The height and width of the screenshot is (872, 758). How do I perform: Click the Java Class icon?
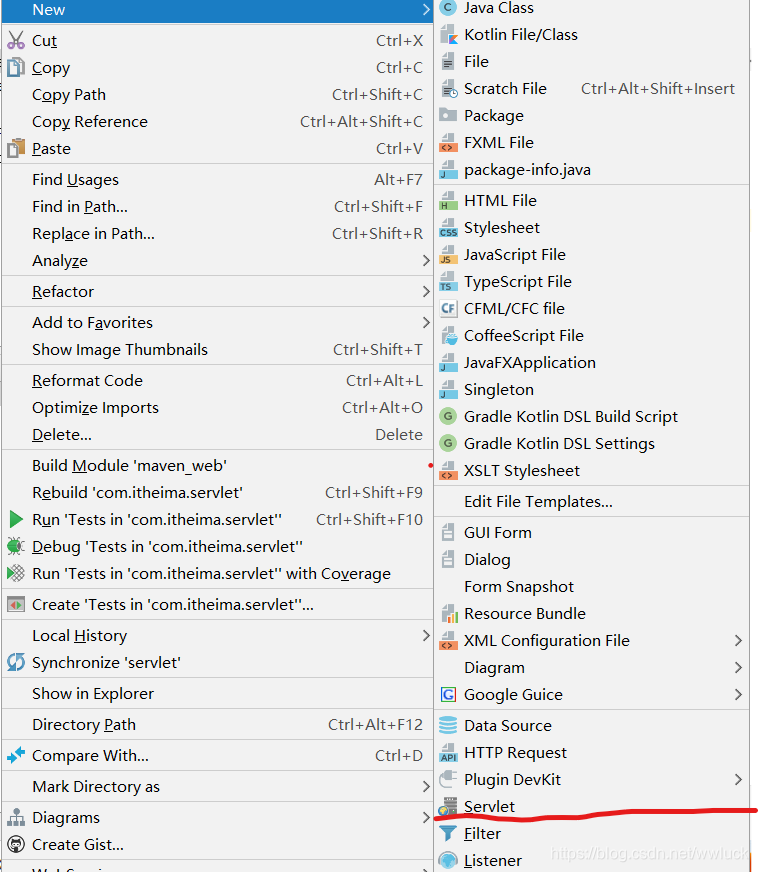(448, 8)
